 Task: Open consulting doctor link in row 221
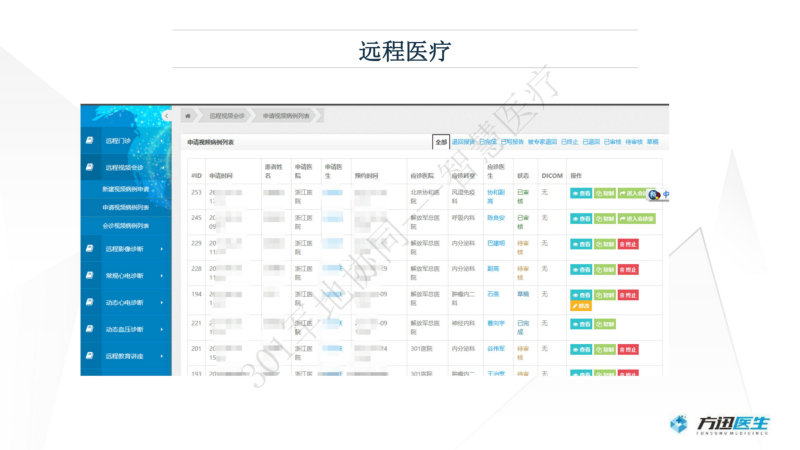tap(495, 323)
